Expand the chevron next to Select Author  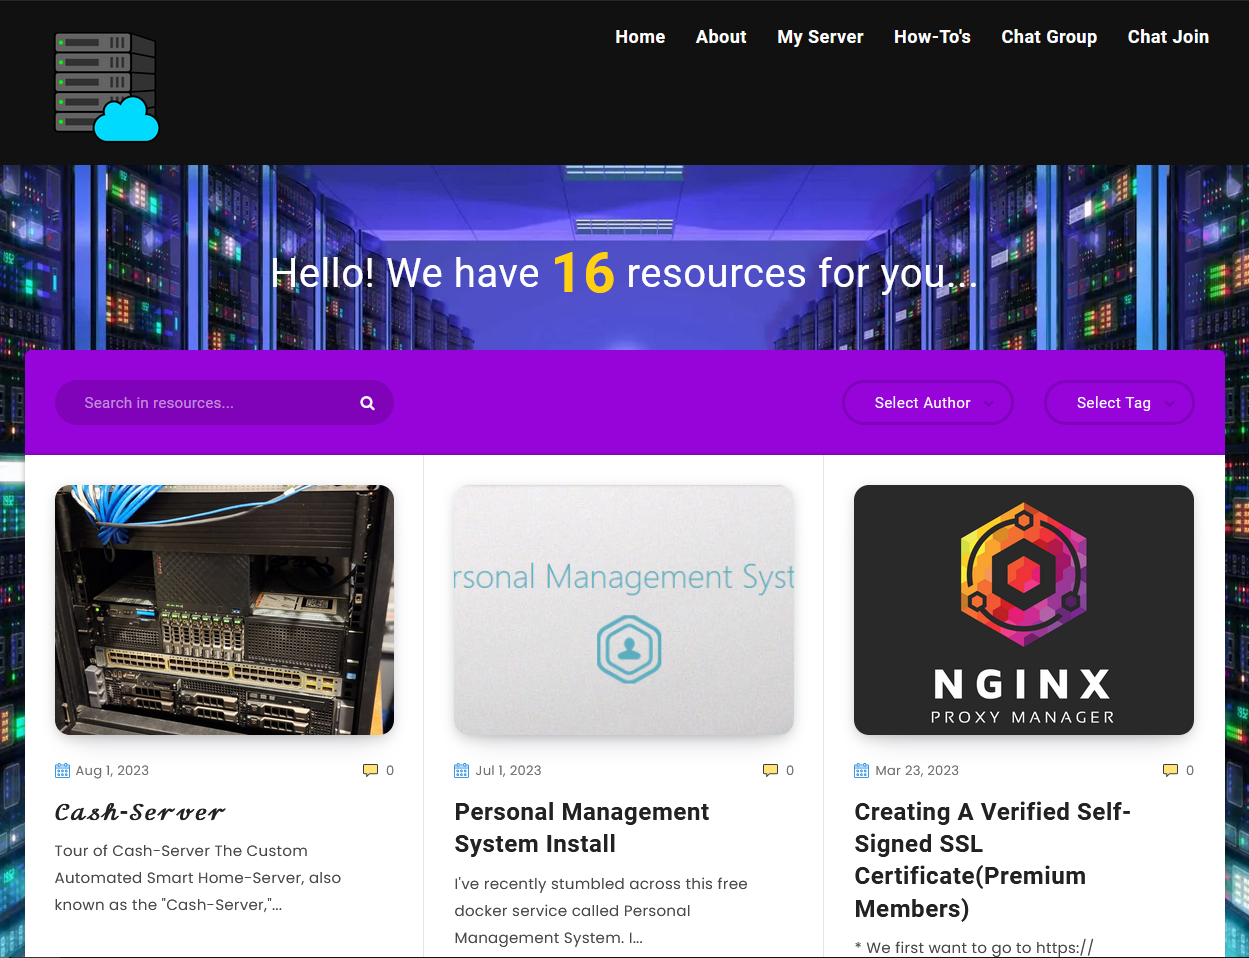[988, 403]
